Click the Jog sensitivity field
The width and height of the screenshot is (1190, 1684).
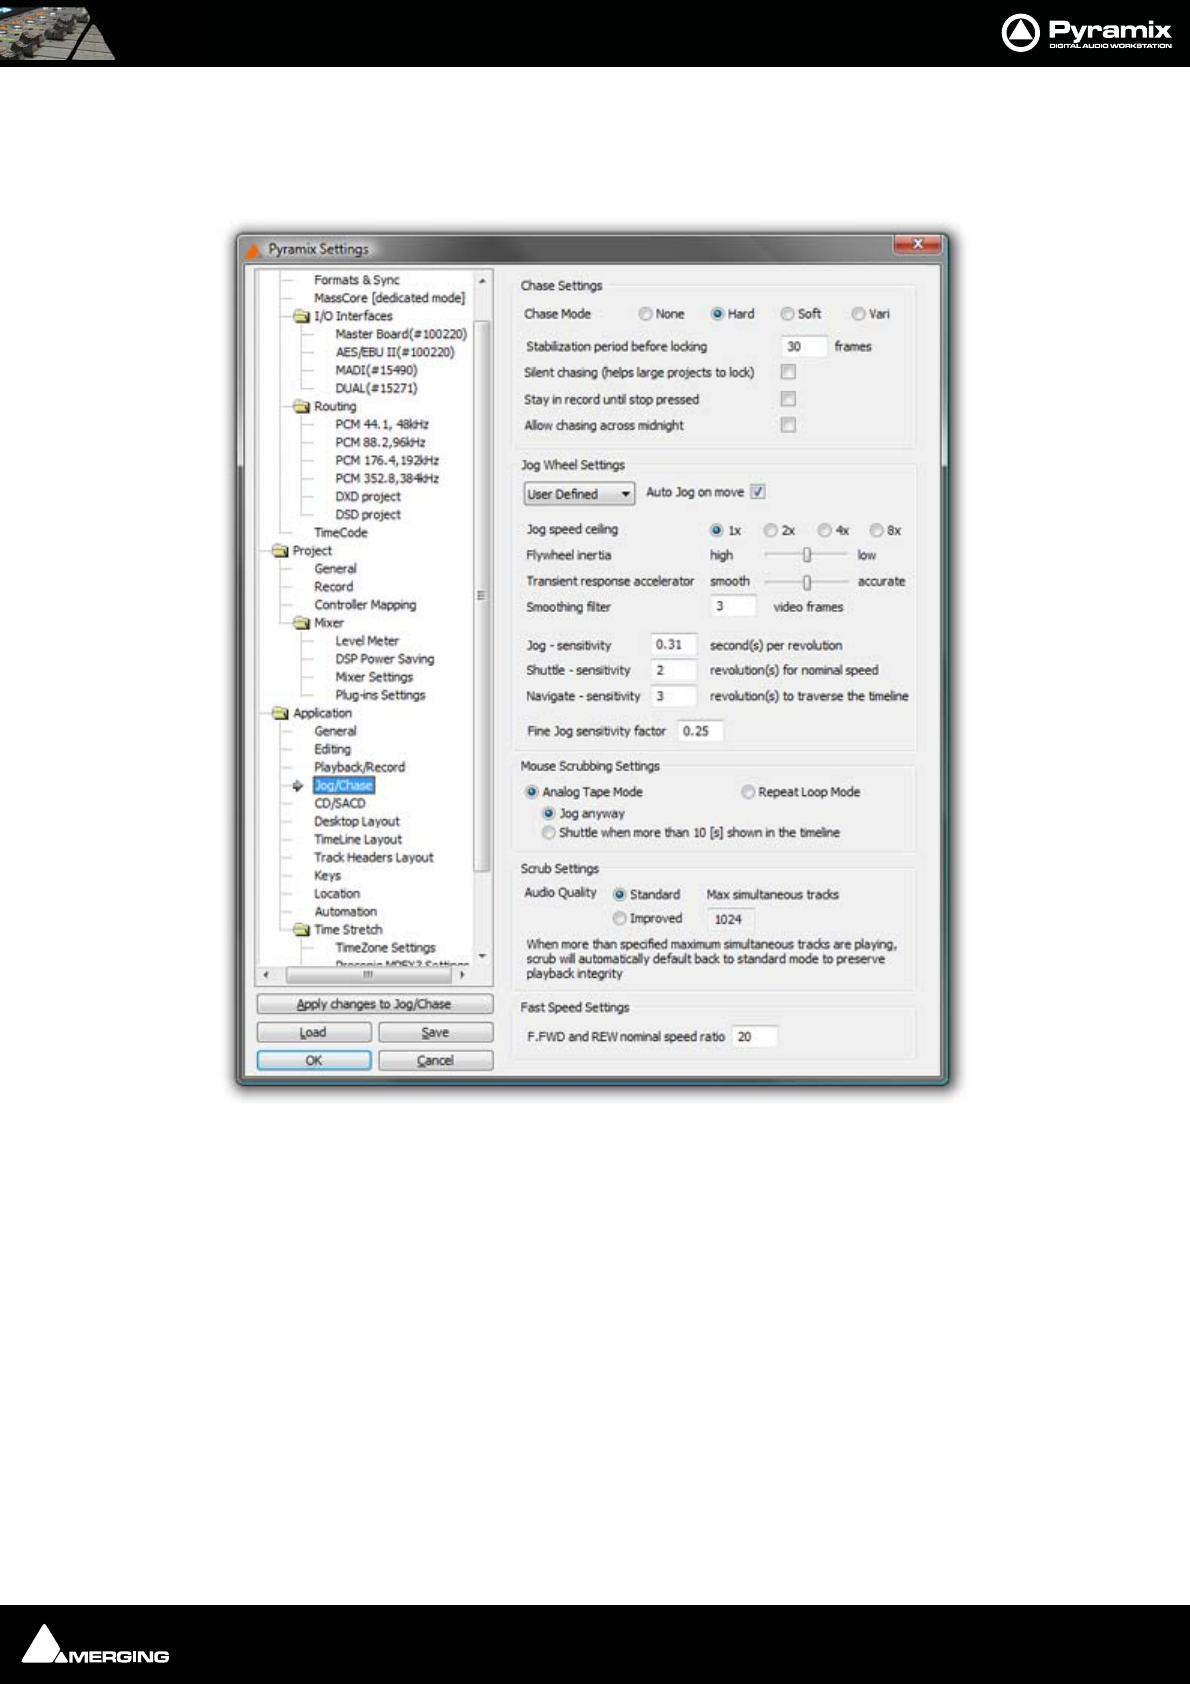[674, 645]
